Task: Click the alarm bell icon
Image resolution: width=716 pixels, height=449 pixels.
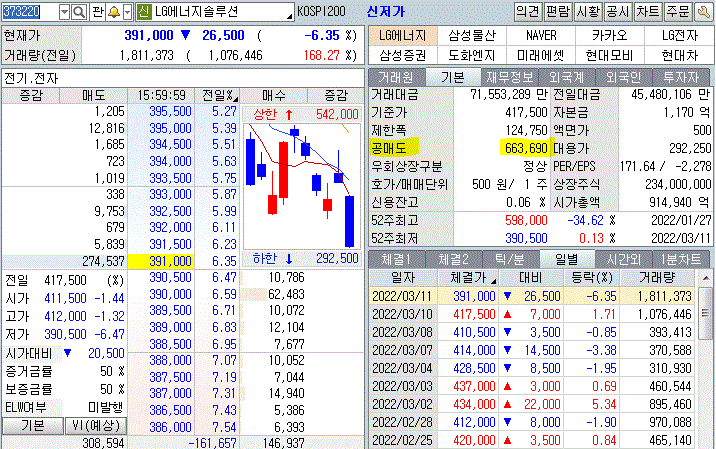Action: (114, 12)
